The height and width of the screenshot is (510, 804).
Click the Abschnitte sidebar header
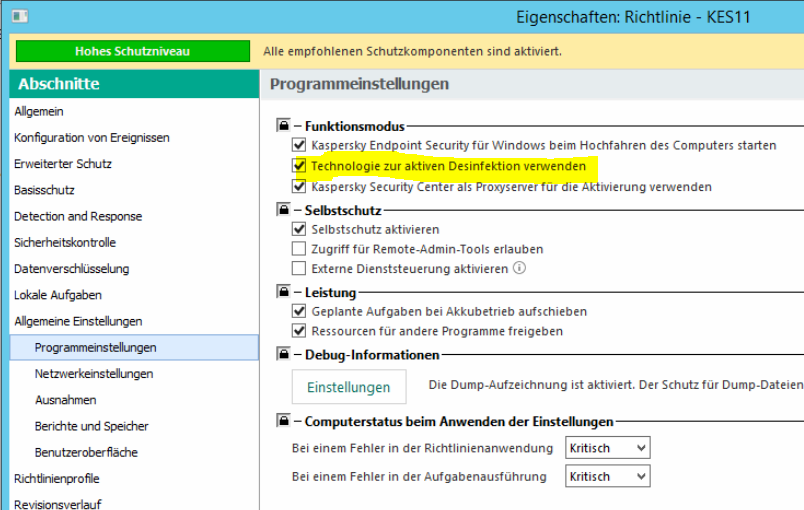(x=134, y=84)
